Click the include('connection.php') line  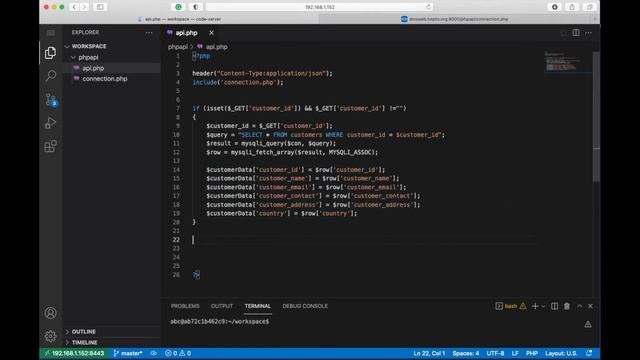[238, 82]
